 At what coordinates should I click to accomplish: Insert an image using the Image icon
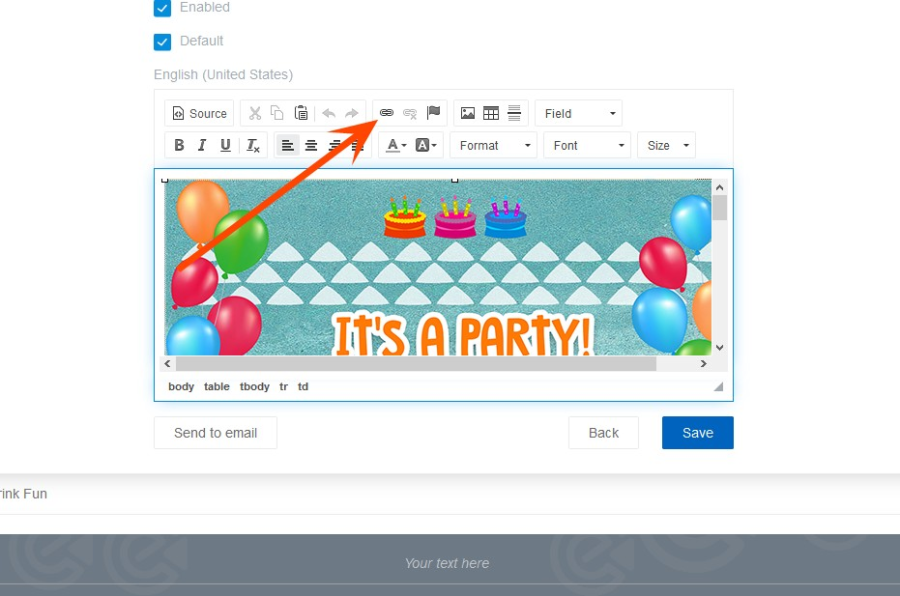(467, 113)
